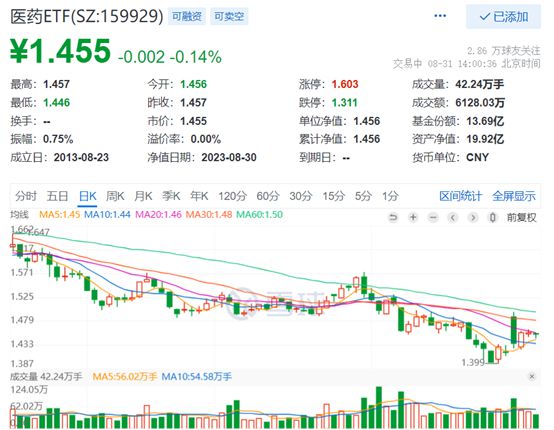The height and width of the screenshot is (430, 554).
Task: Click the 货币单位 value CNY
Action: point(477,157)
